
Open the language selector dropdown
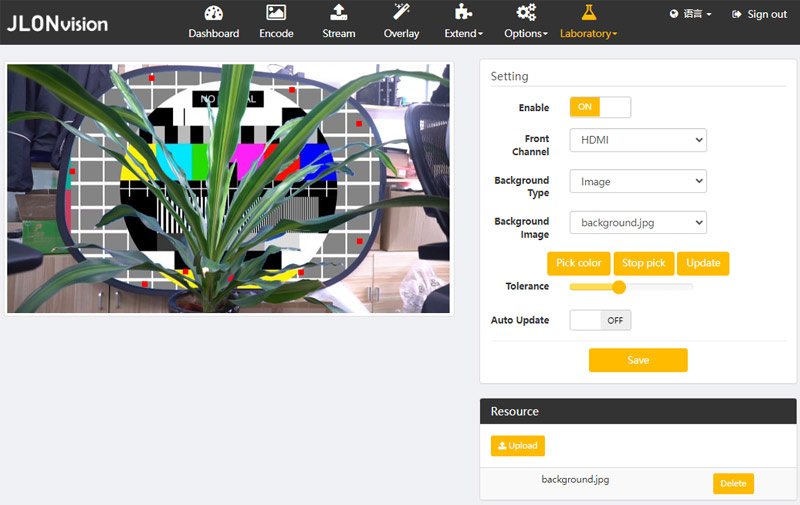click(x=690, y=14)
